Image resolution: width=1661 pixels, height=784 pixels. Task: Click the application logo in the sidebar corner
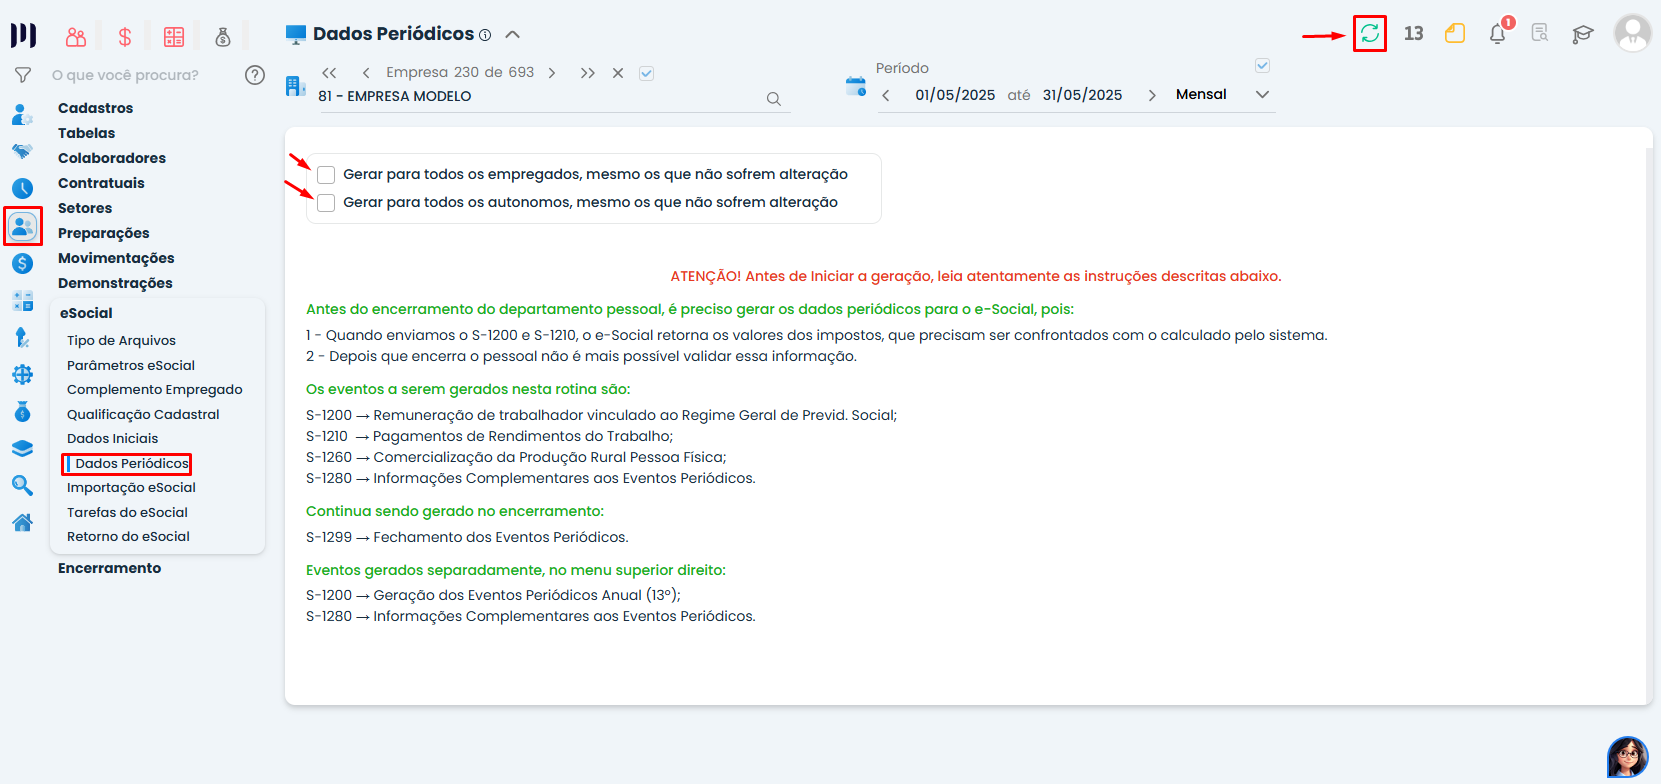point(23,36)
